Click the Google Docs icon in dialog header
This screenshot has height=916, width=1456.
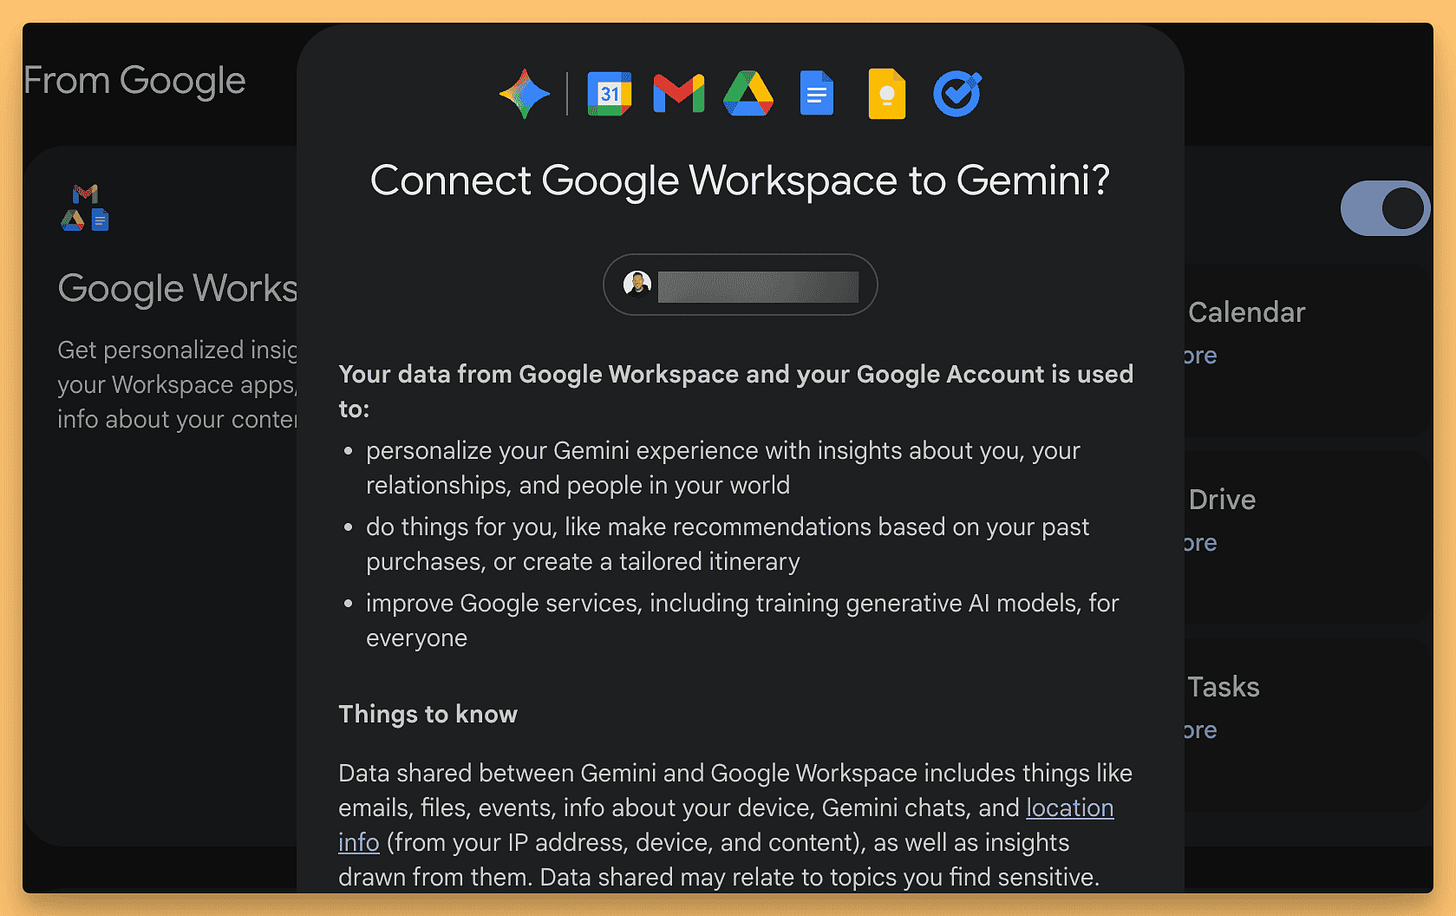point(817,94)
